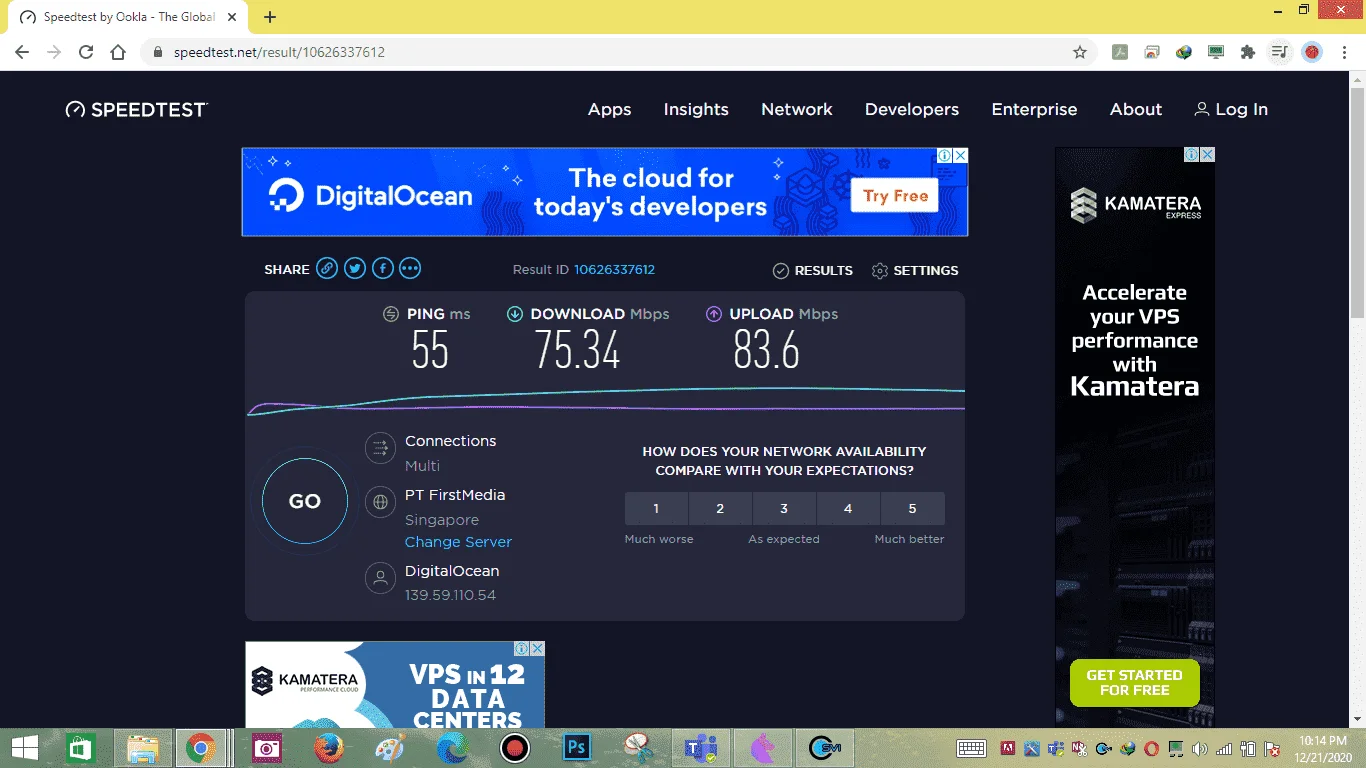Reload the page

(86, 52)
